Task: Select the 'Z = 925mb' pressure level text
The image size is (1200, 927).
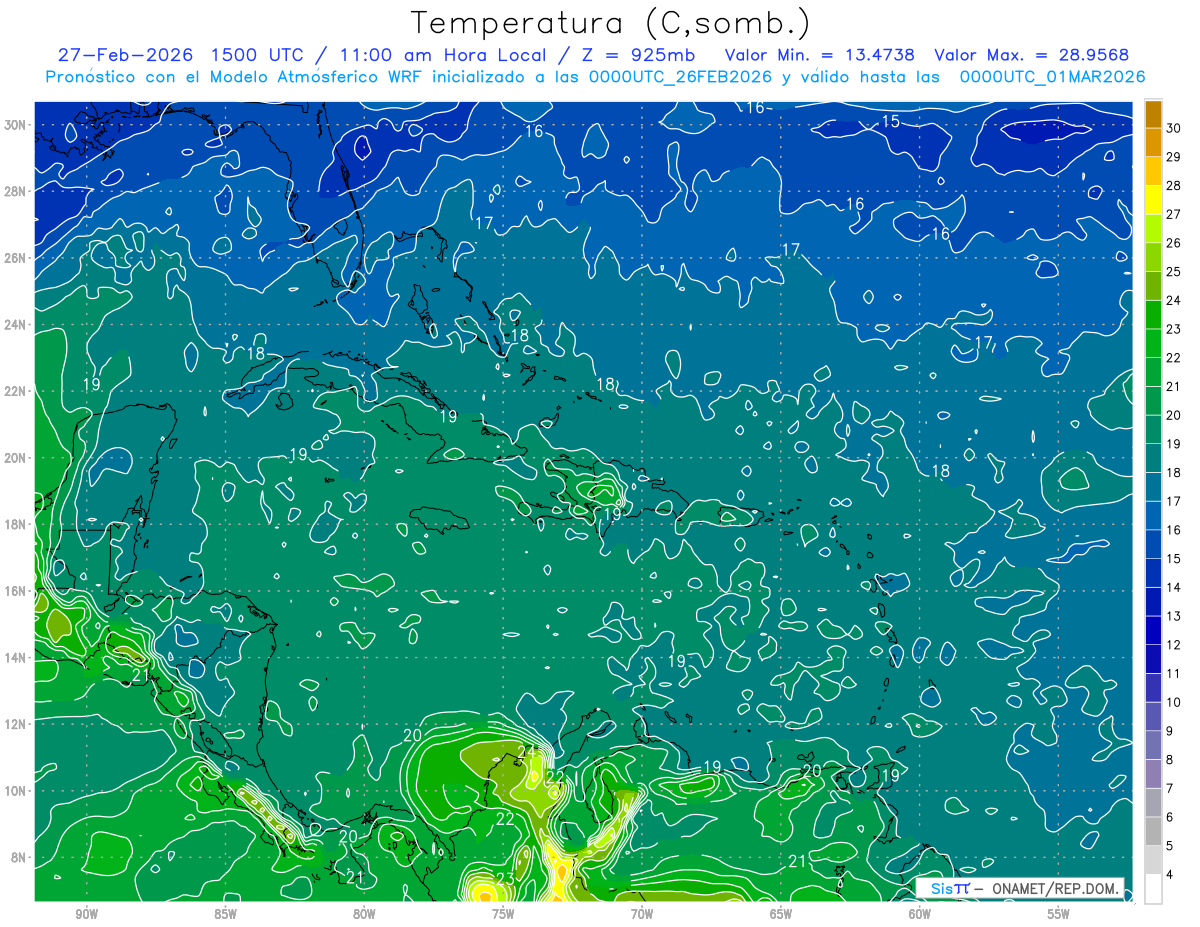Action: pyautogui.click(x=638, y=55)
